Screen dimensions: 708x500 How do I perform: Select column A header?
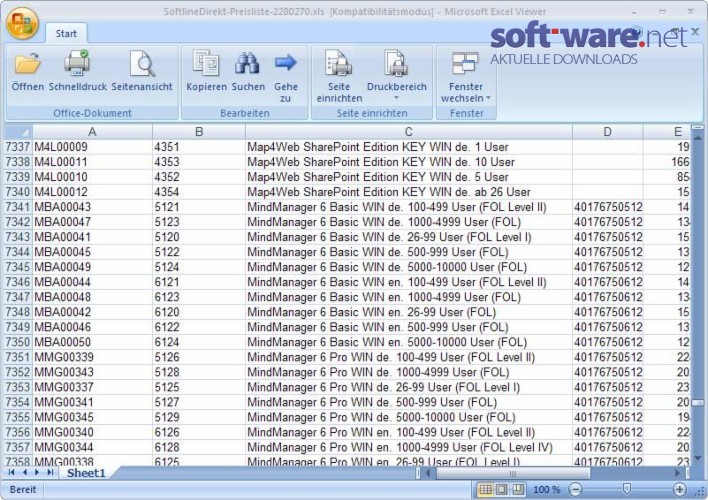point(92,131)
